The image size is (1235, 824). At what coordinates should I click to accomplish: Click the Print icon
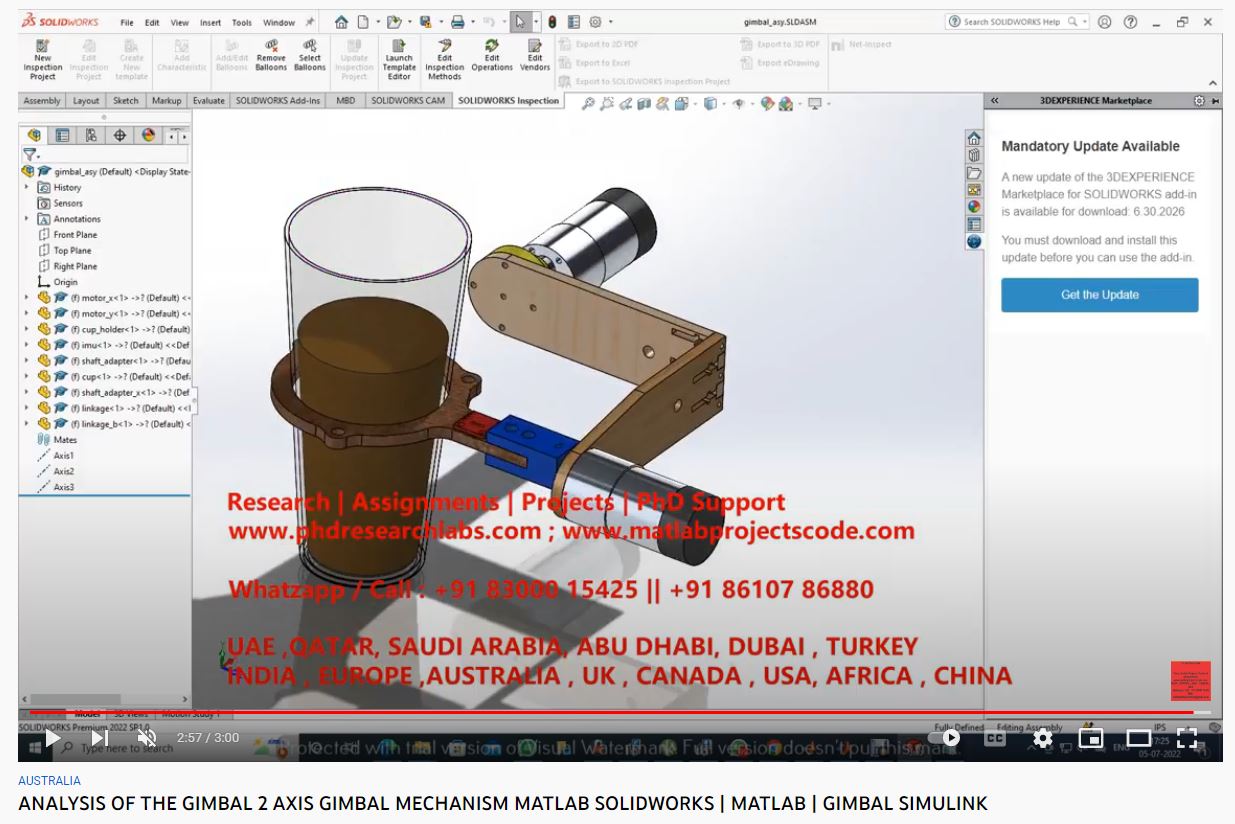457,21
